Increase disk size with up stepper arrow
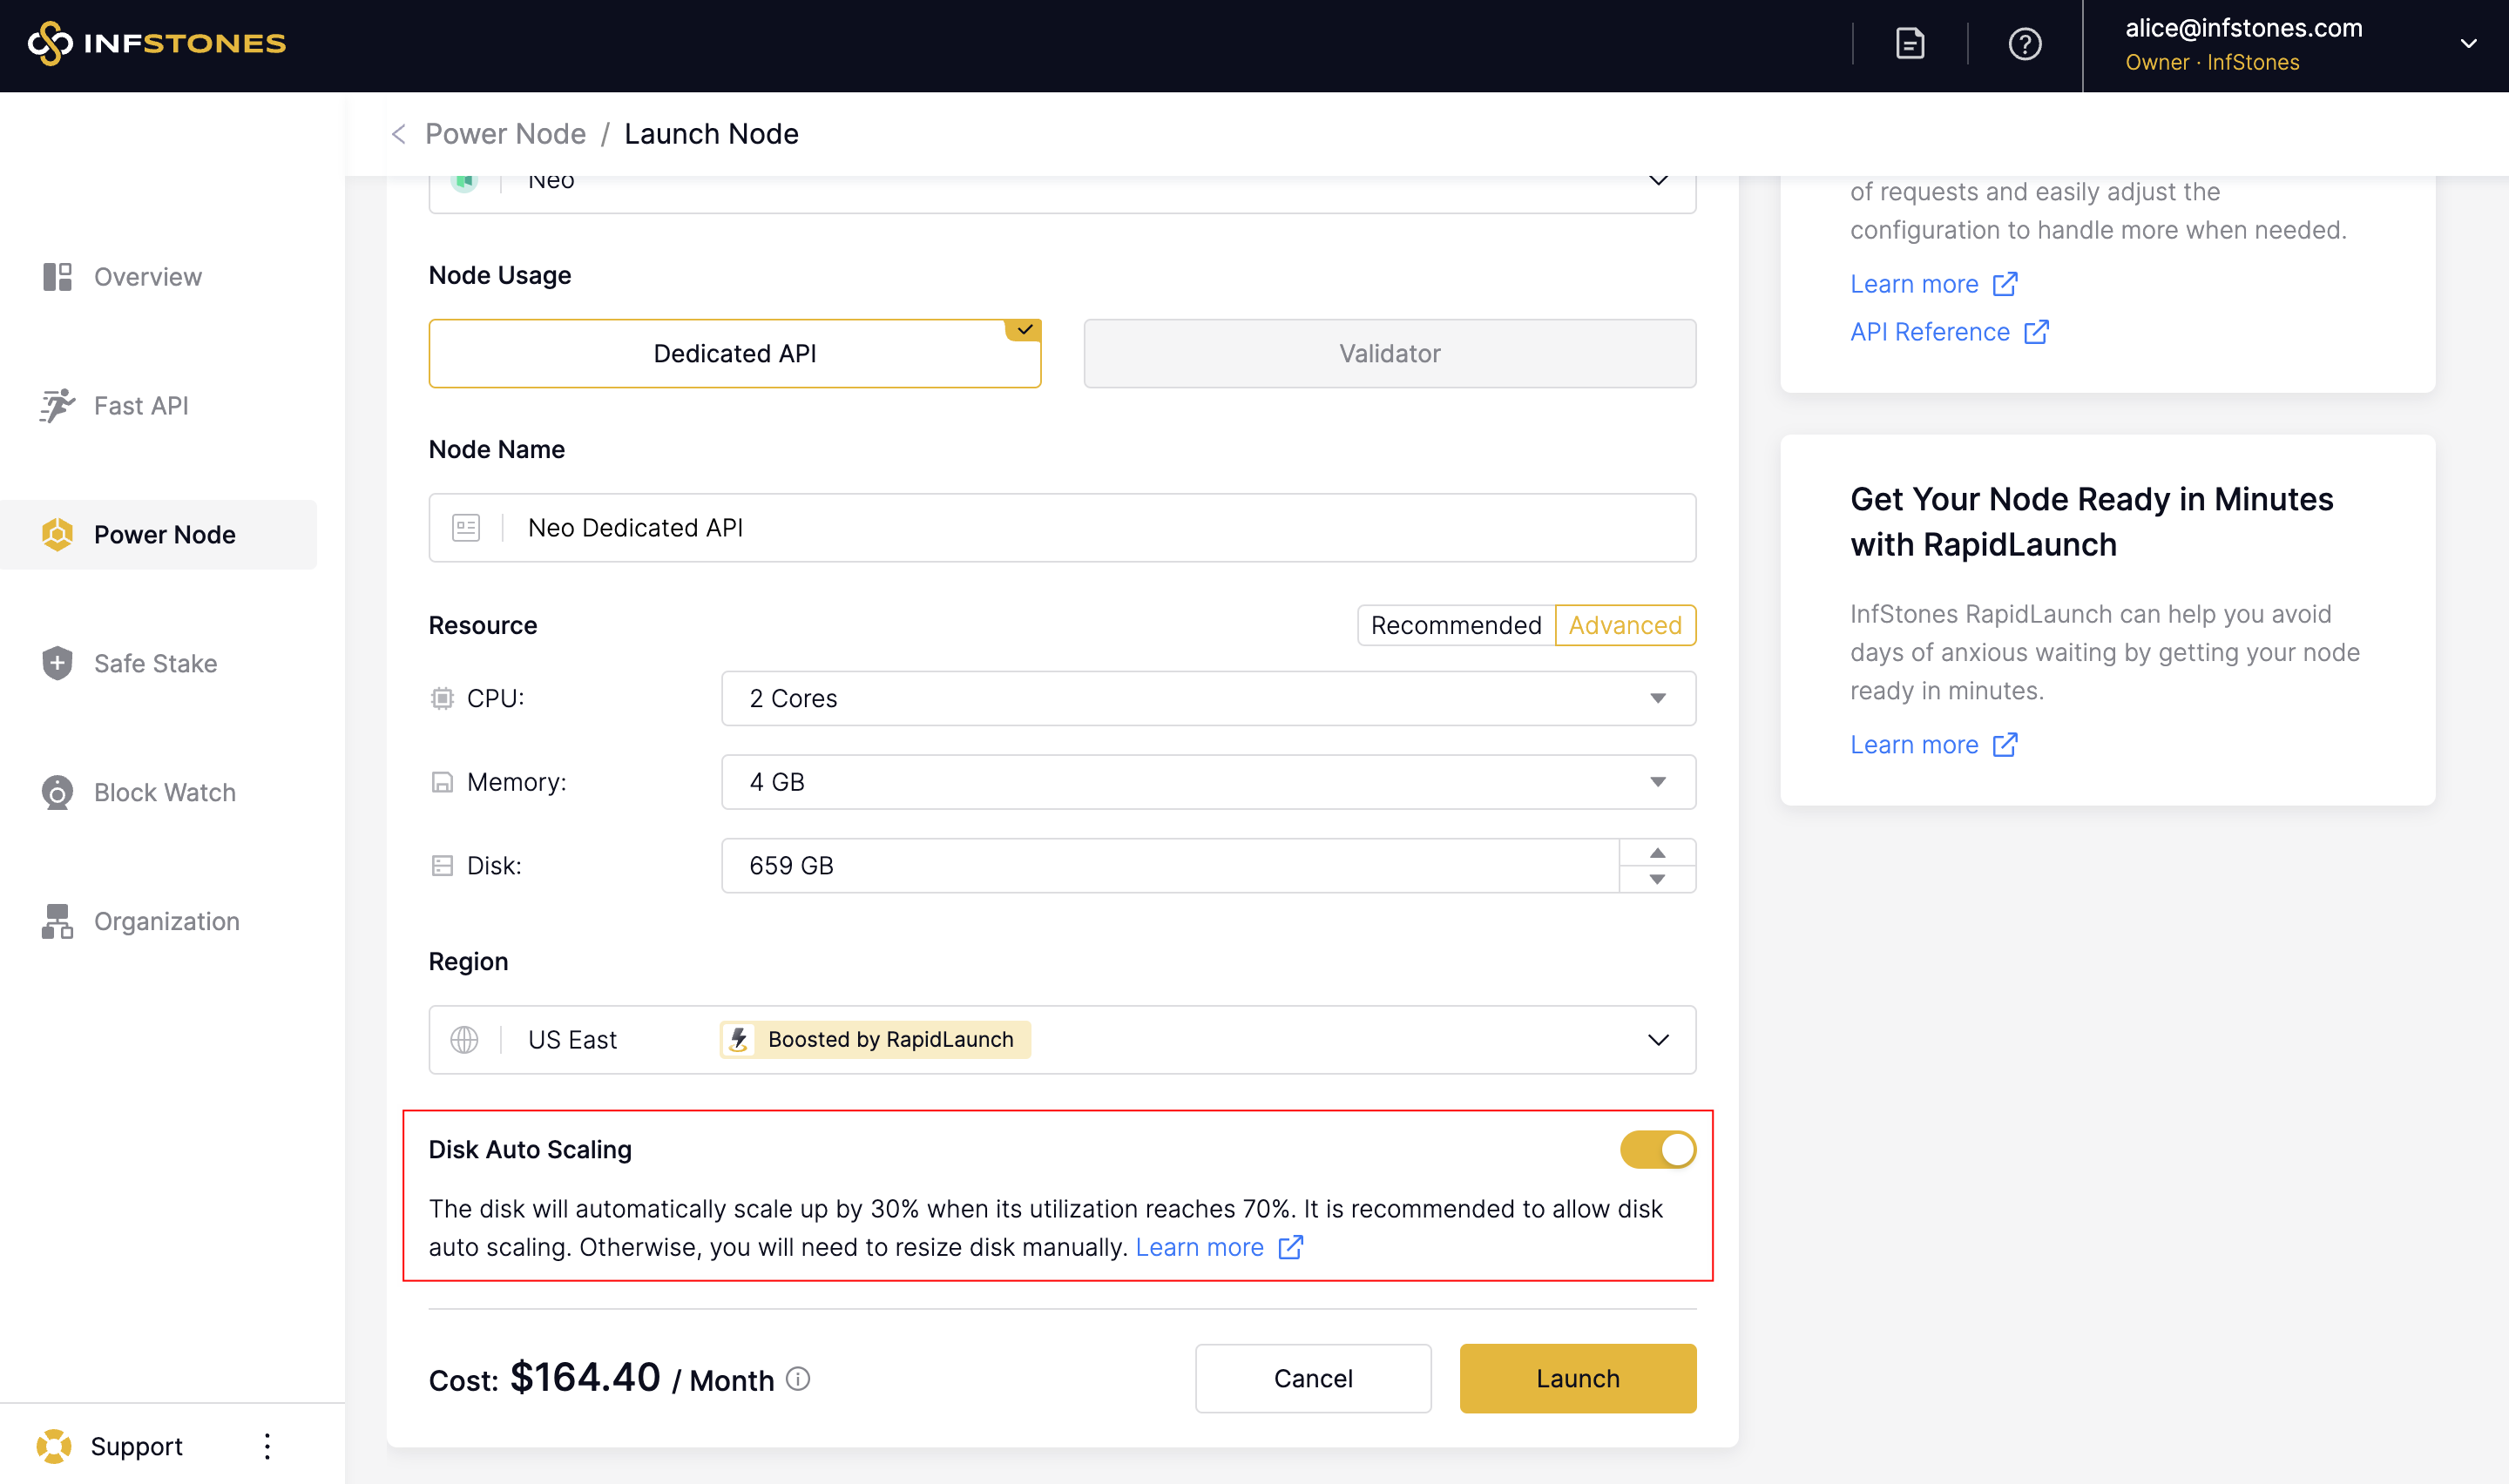This screenshot has width=2509, height=1484. [x=1657, y=853]
